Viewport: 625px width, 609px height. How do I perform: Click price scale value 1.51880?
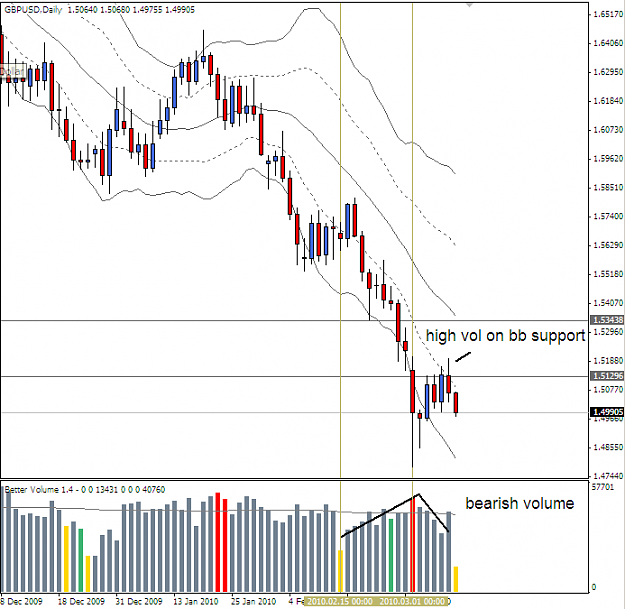point(608,360)
